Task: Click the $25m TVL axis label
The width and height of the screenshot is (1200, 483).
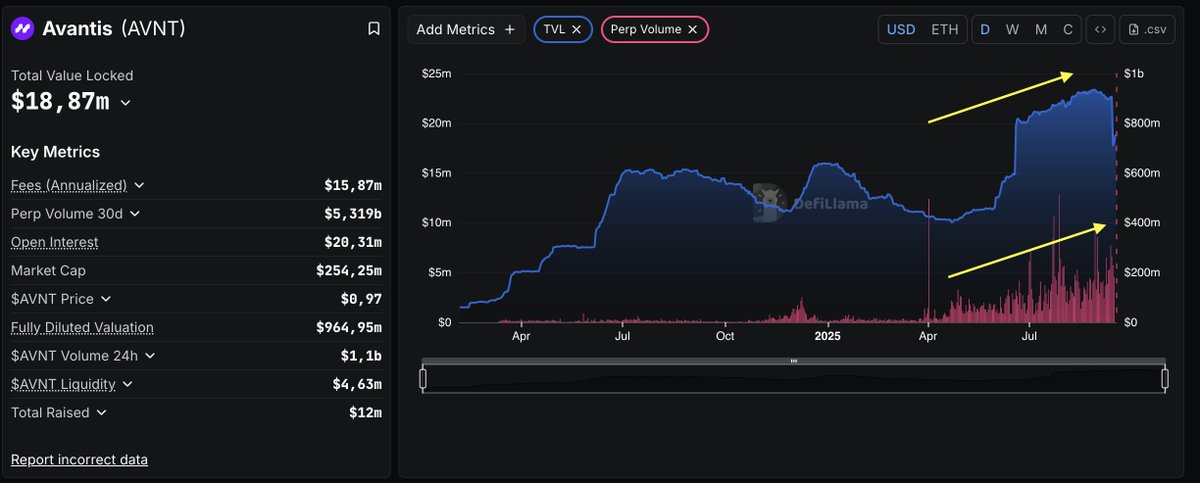Action: pyautogui.click(x=436, y=73)
